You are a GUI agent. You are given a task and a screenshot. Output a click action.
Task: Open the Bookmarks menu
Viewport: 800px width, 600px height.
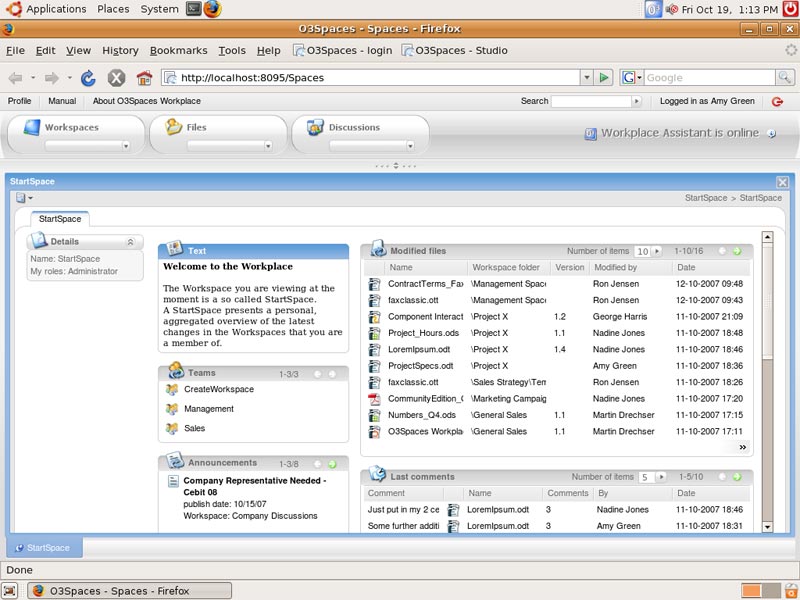tap(179, 51)
